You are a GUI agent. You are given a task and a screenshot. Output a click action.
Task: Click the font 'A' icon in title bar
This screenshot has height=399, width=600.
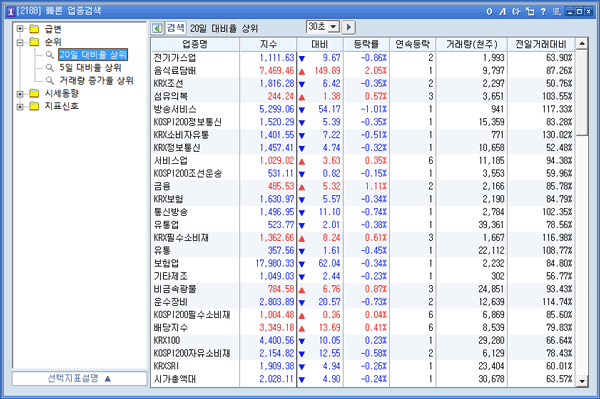[503, 11]
